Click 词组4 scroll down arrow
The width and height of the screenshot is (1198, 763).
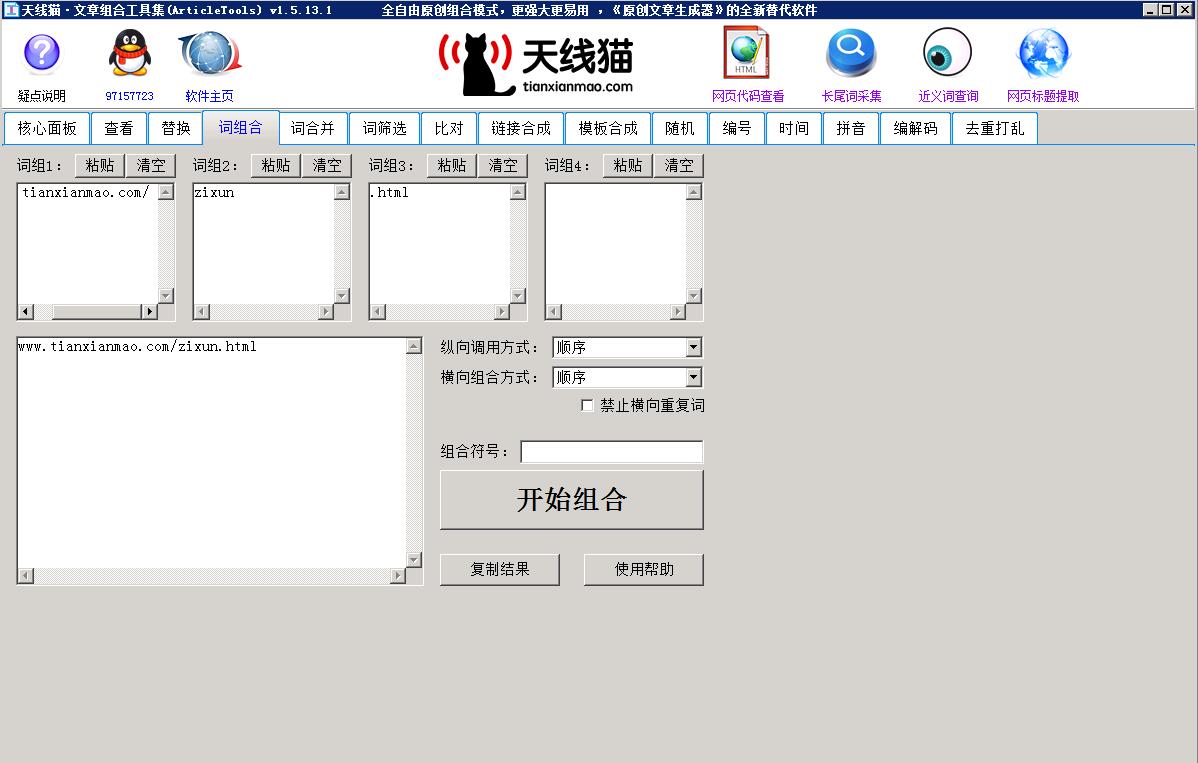(x=694, y=296)
